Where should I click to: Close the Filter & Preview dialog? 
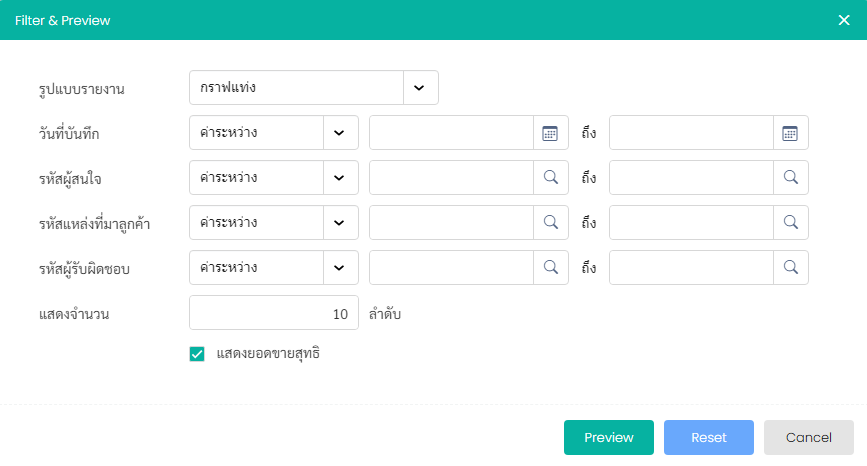tap(844, 20)
